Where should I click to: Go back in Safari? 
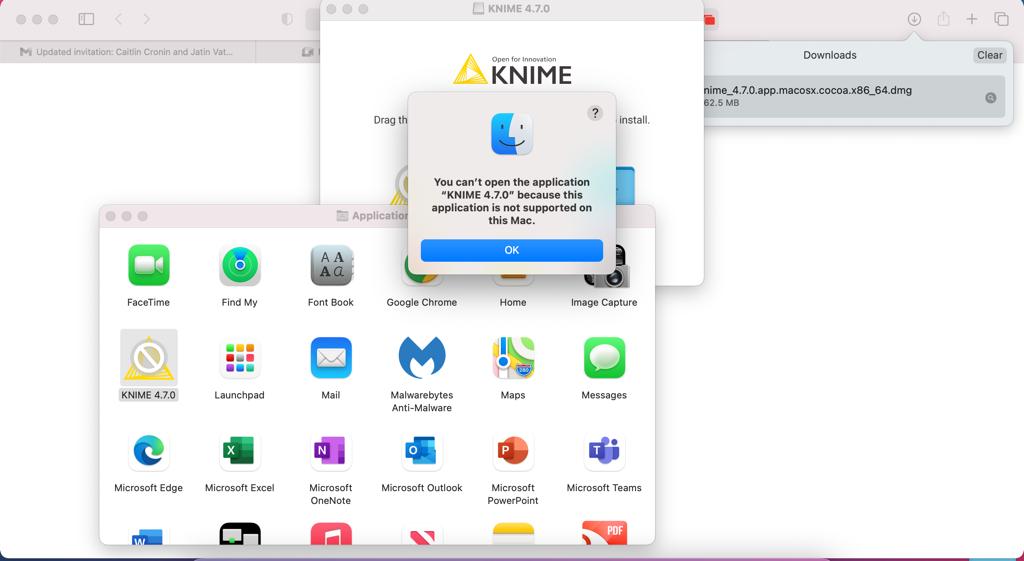pyautogui.click(x=118, y=19)
